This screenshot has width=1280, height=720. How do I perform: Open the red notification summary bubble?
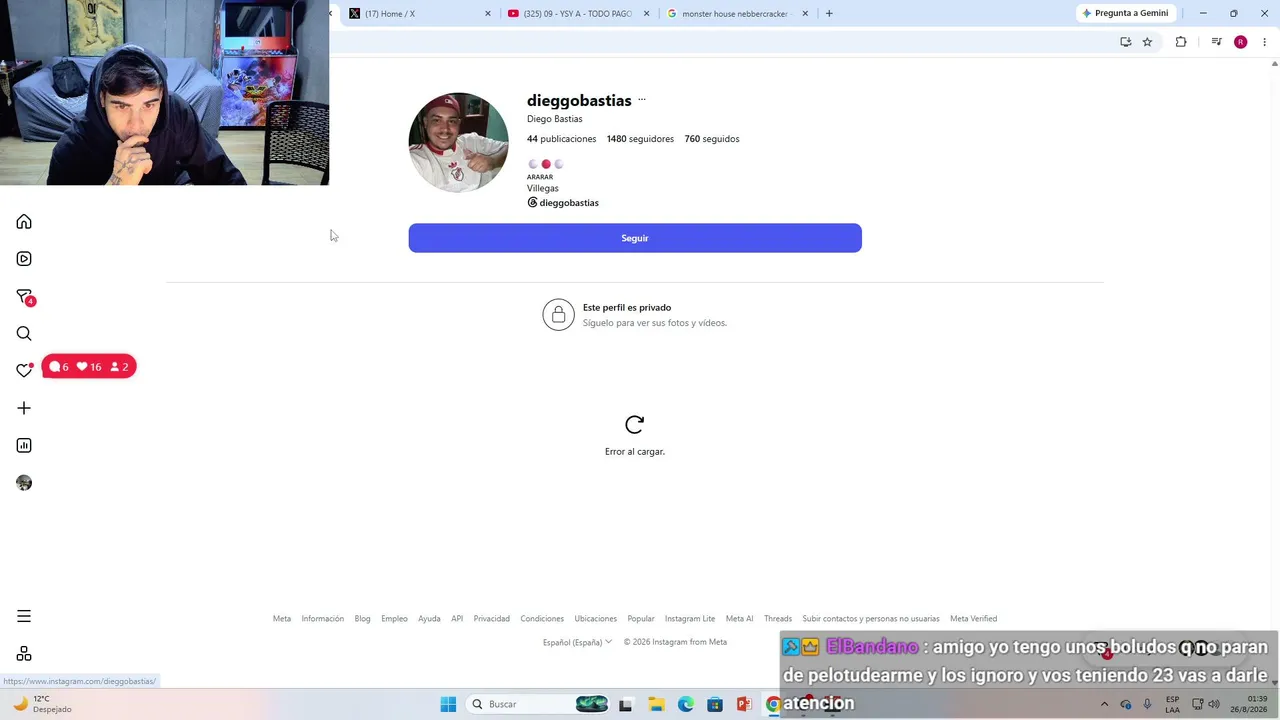click(x=89, y=367)
